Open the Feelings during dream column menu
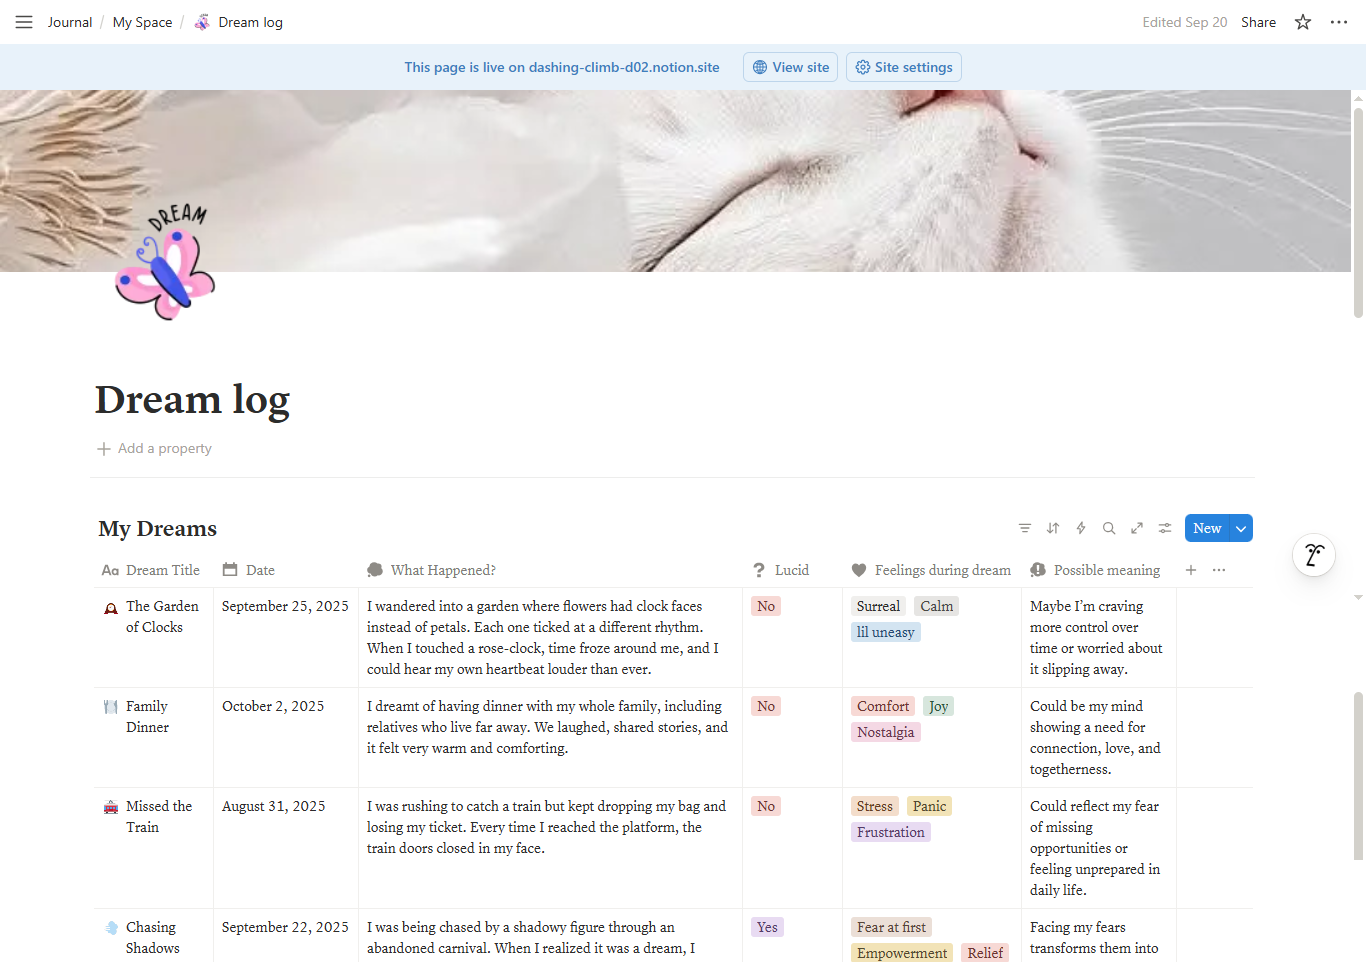The width and height of the screenshot is (1366, 962). (x=931, y=570)
